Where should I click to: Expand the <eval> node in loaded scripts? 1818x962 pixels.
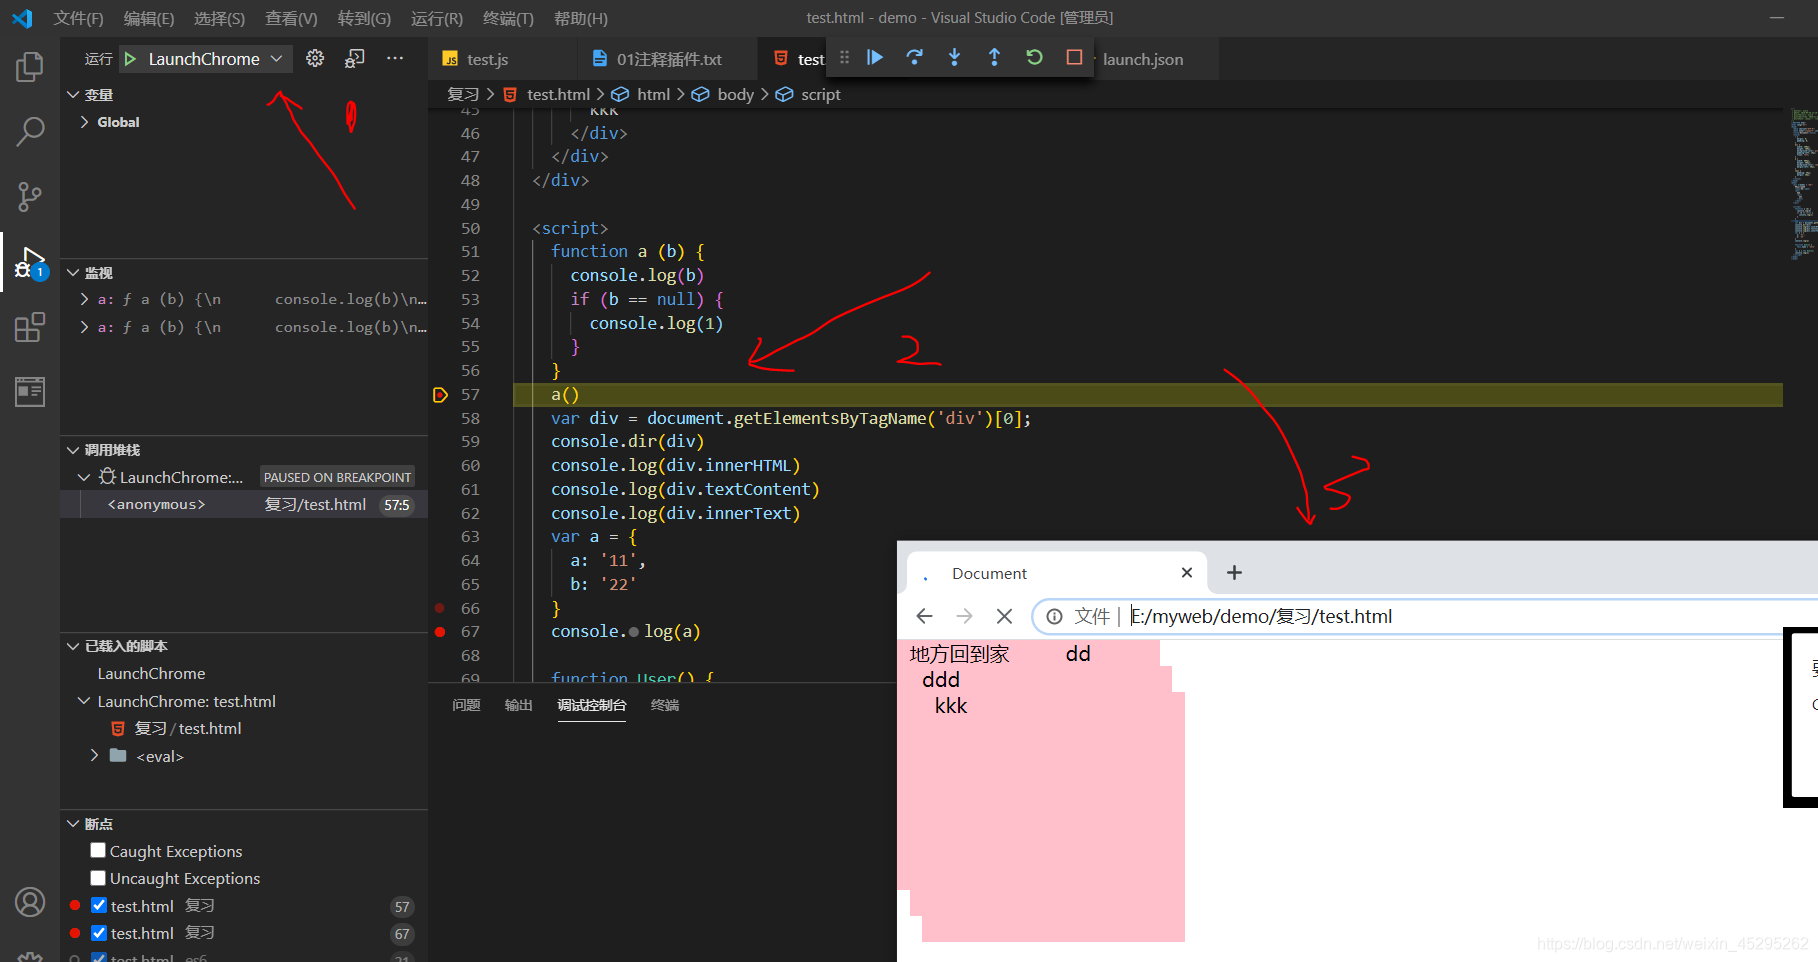click(94, 756)
